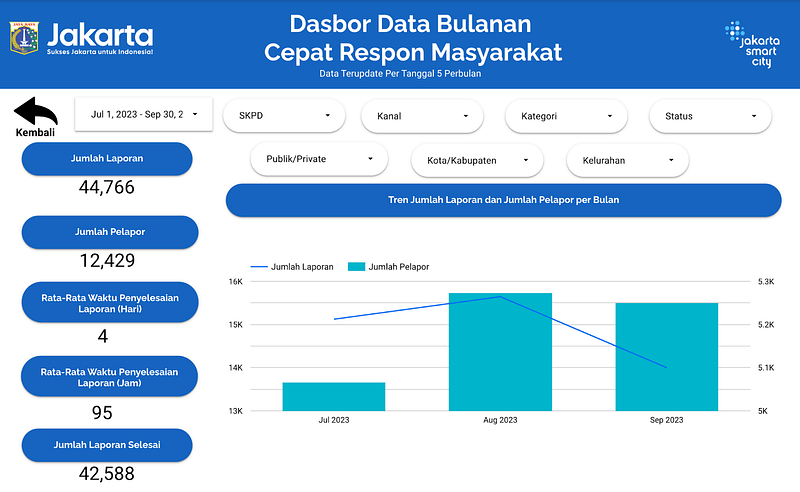Screen dimensions: 800x492
Task: Click the Tren Jumlah Laporan chart title banner
Action: 504,200
